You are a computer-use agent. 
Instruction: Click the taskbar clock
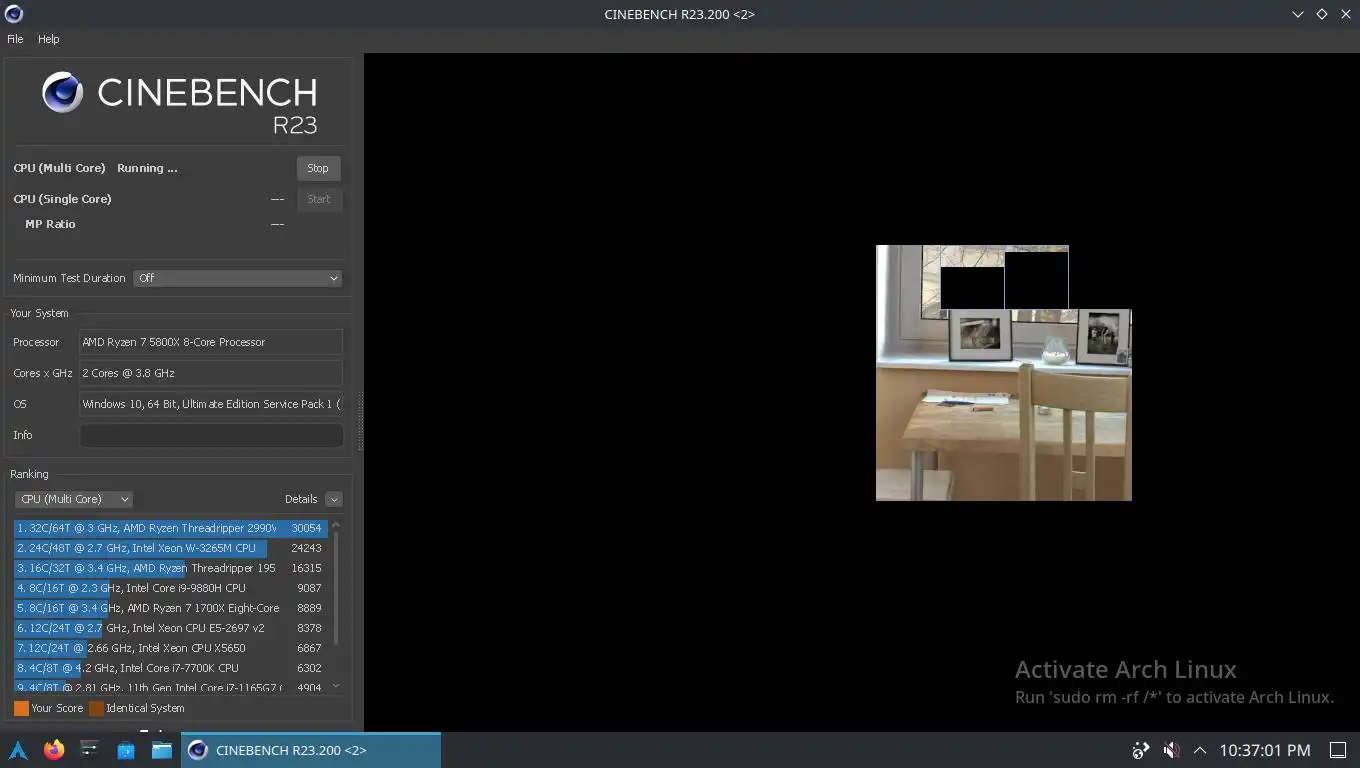(x=1265, y=750)
